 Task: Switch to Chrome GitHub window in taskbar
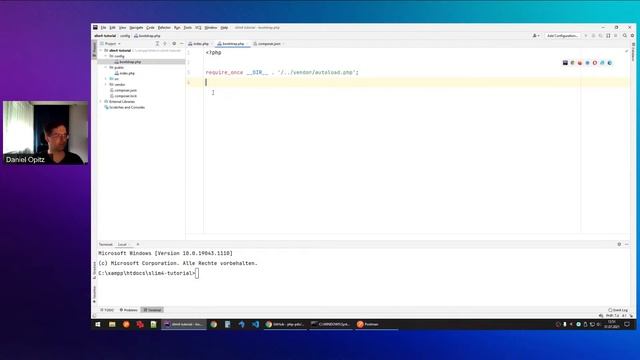(x=285, y=324)
